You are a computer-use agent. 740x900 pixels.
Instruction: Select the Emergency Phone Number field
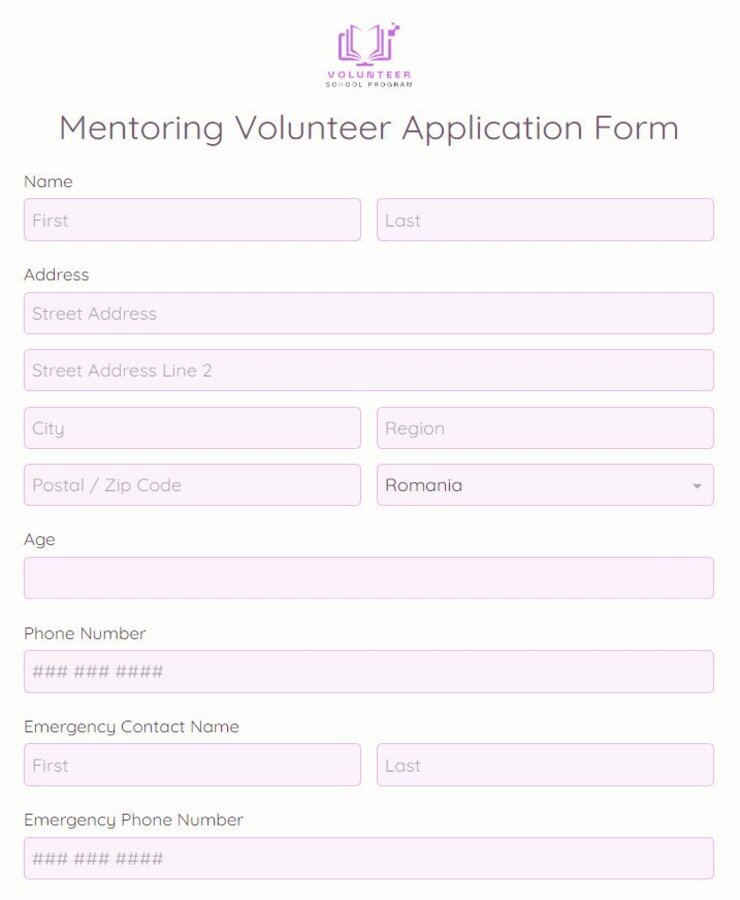click(368, 858)
